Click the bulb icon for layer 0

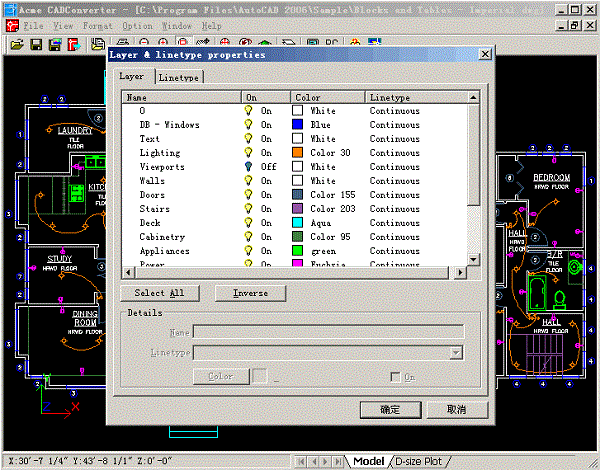[x=249, y=111]
